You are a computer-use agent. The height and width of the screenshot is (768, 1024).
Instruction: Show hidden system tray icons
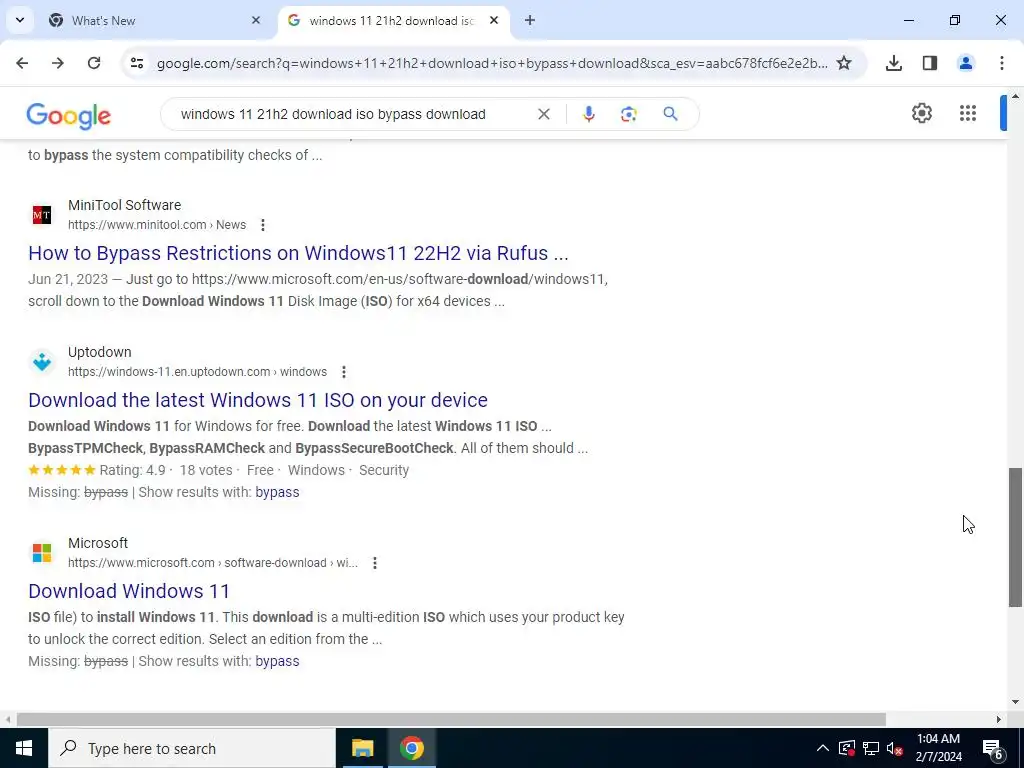tap(823, 748)
